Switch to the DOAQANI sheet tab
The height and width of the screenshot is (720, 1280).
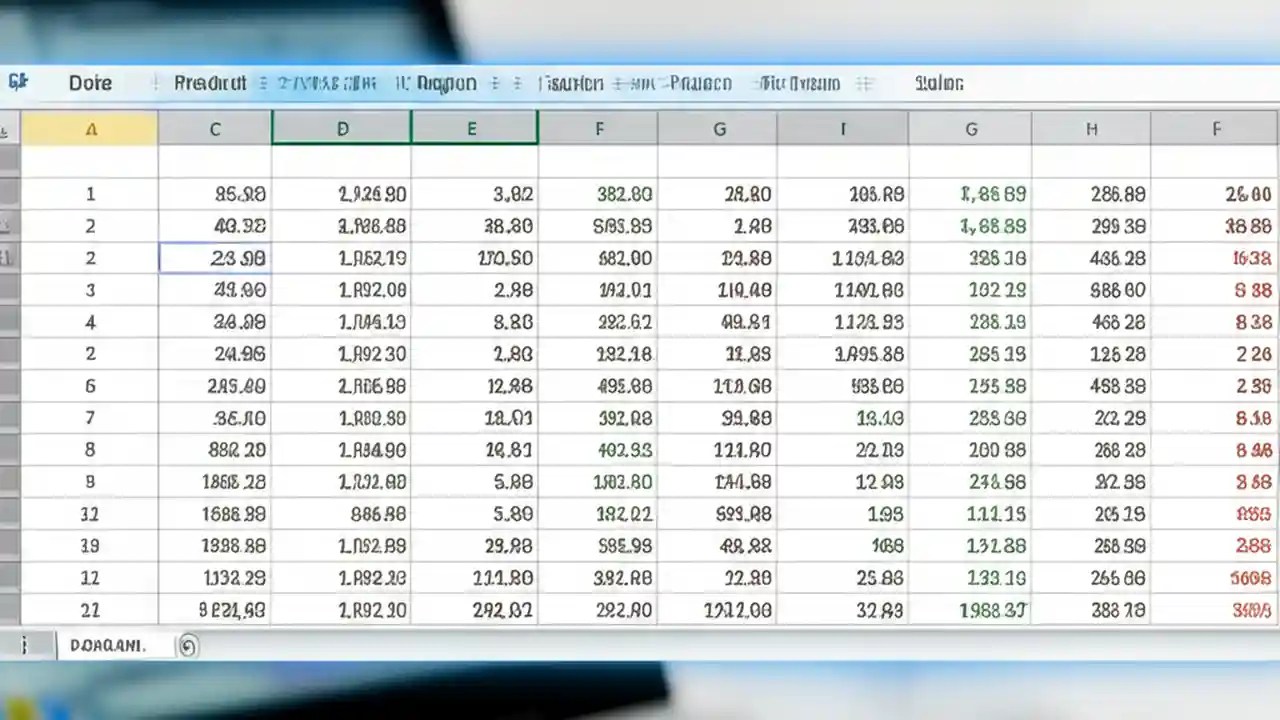[x=110, y=645]
